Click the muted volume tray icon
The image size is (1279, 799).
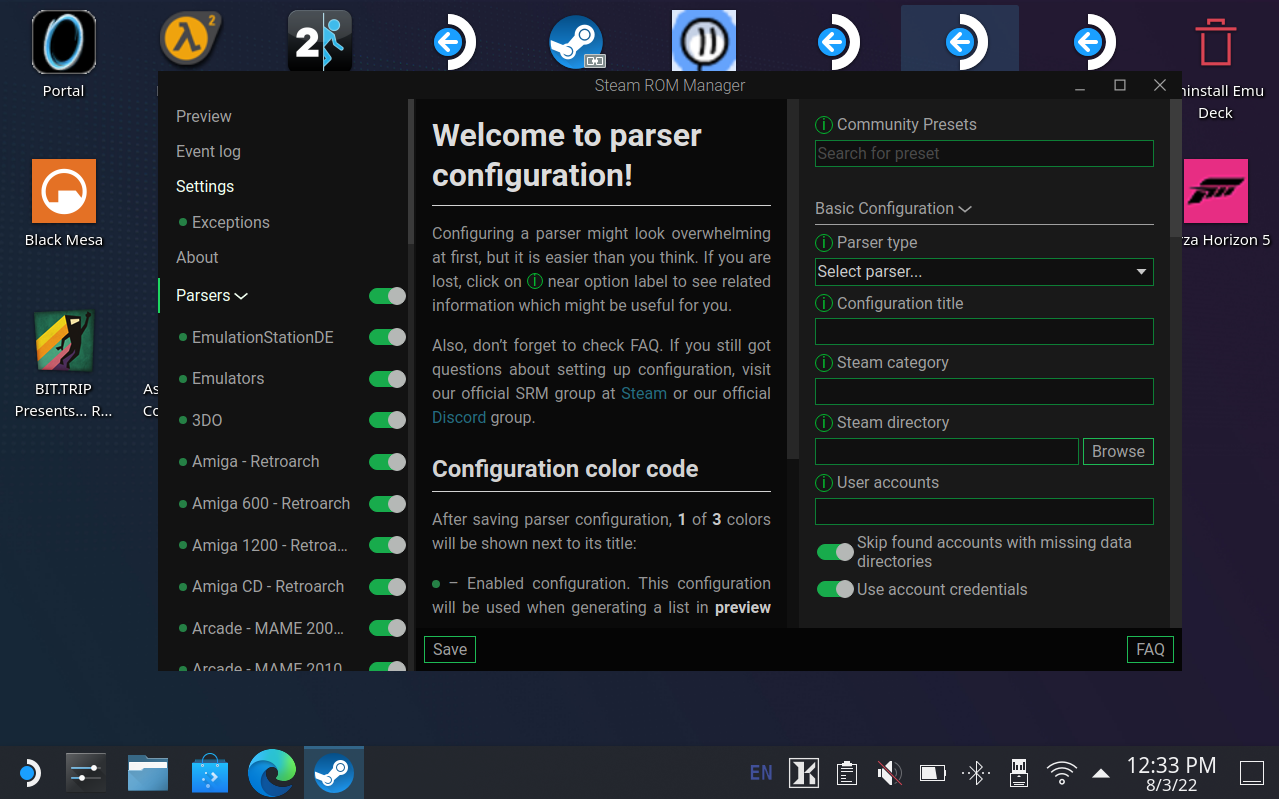click(888, 772)
